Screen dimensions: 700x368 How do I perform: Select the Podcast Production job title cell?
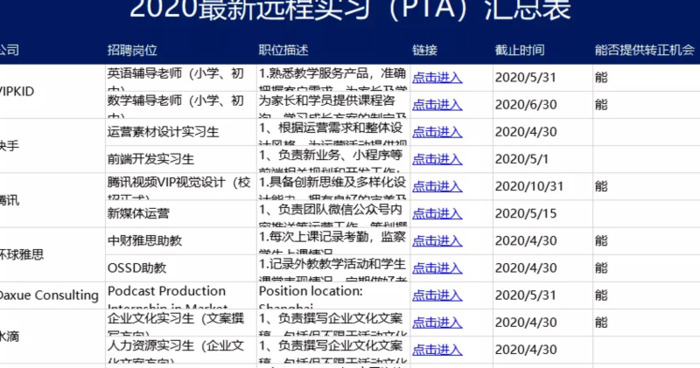coord(181,296)
